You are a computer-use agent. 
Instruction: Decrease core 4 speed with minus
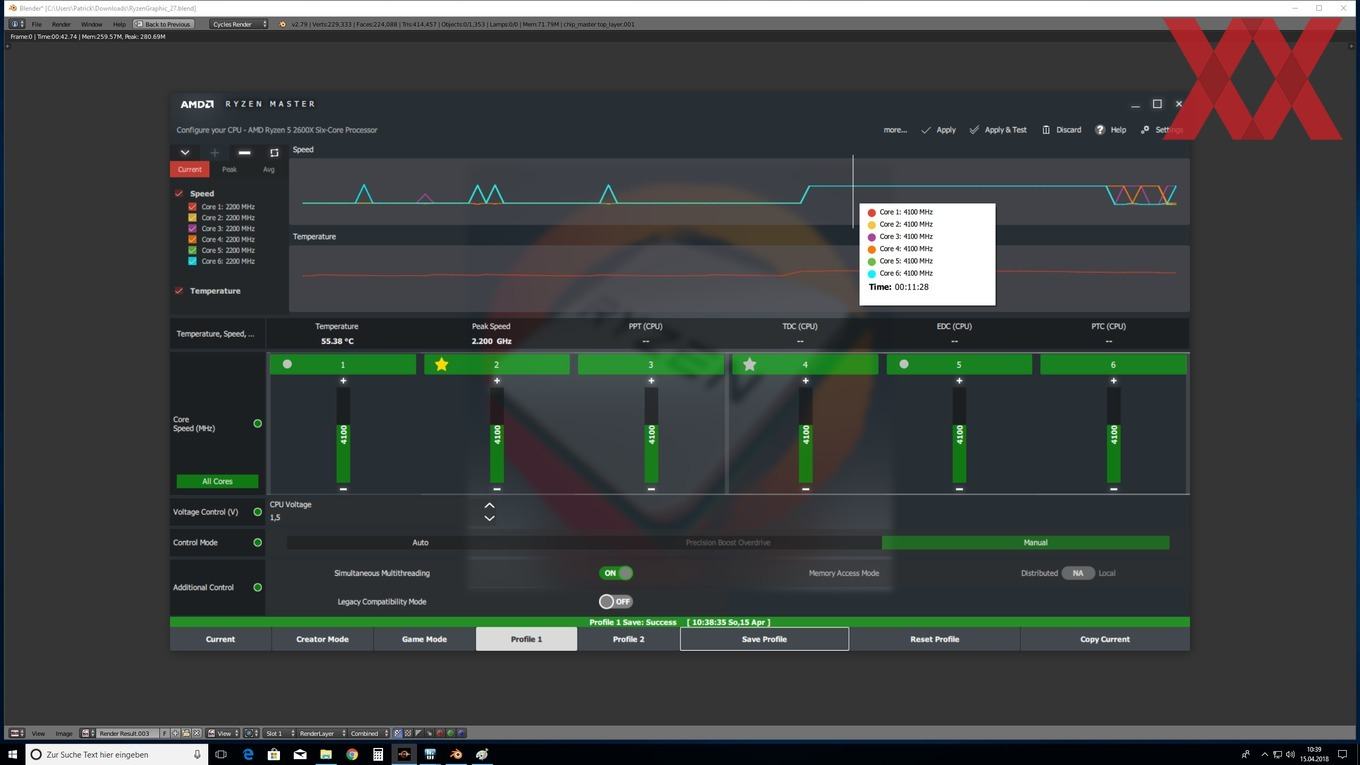click(x=805, y=489)
